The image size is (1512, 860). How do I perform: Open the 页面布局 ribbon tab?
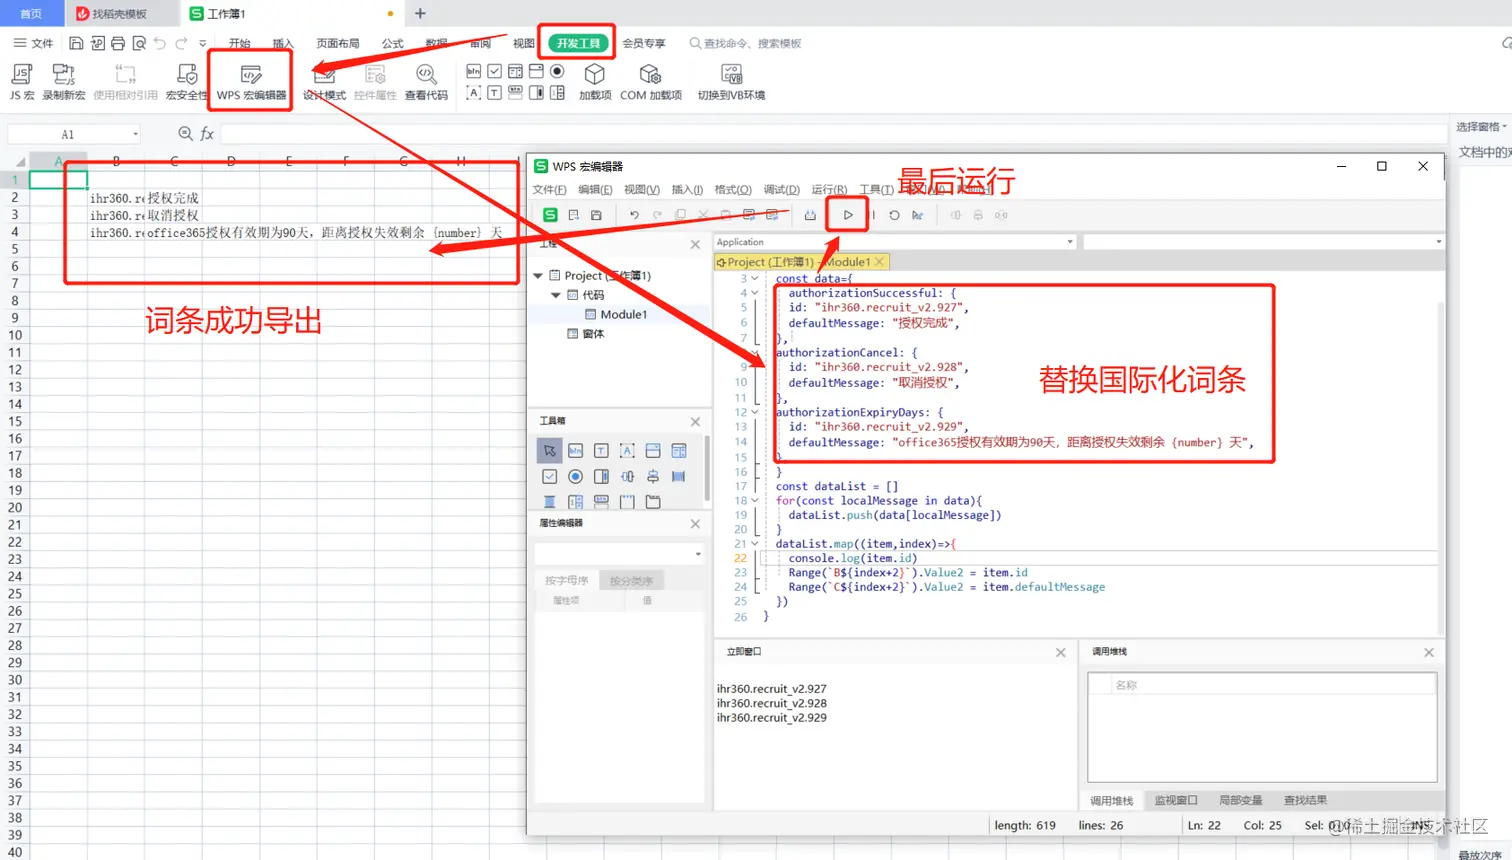click(338, 43)
